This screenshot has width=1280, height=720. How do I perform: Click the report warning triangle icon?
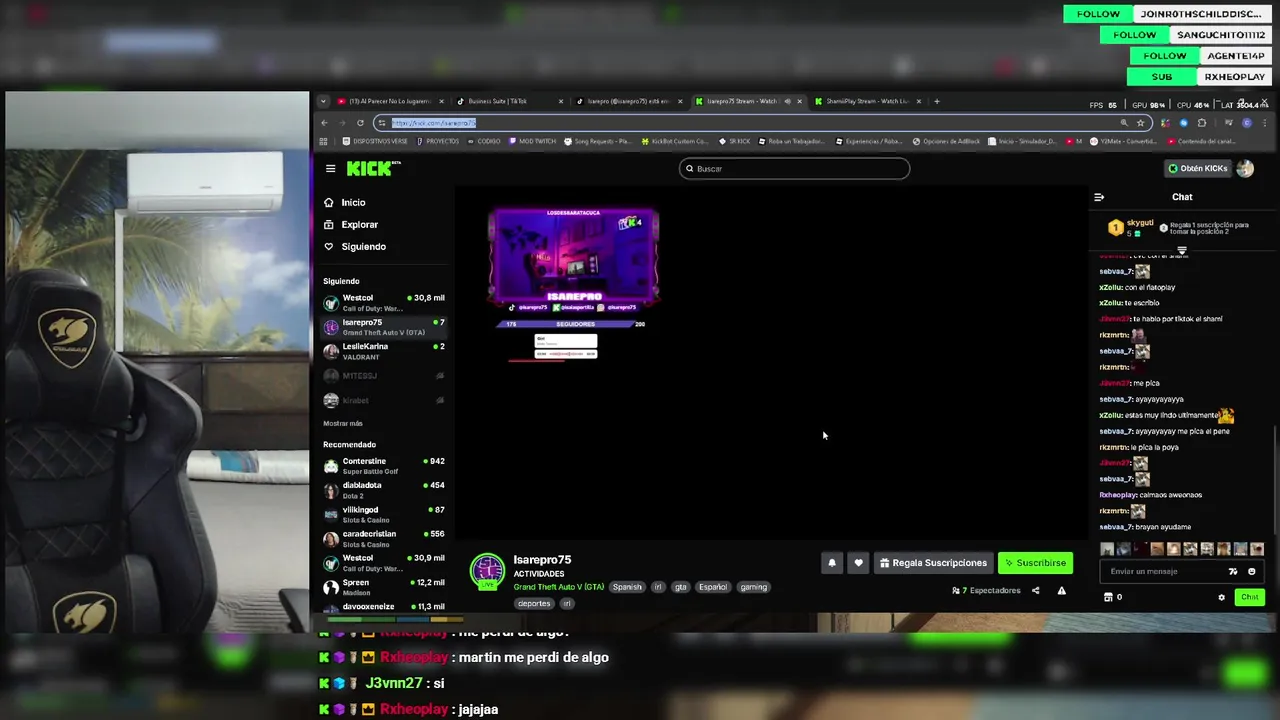tap(1062, 591)
